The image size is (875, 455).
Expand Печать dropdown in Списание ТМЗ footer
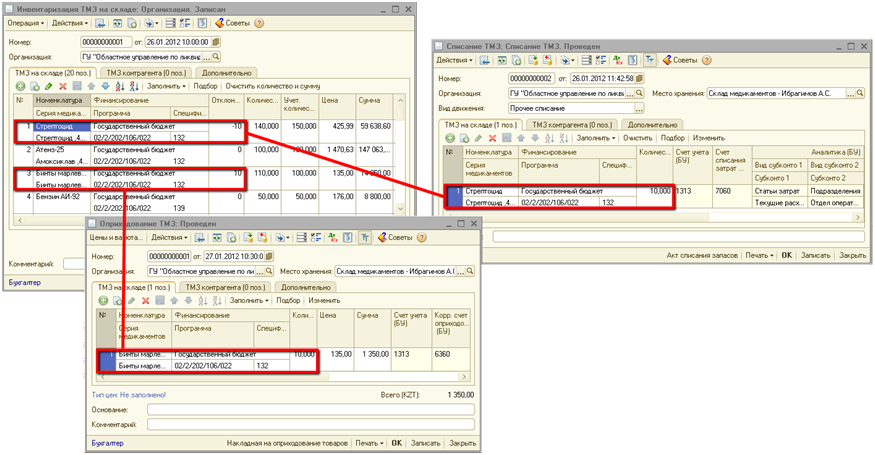point(760,256)
